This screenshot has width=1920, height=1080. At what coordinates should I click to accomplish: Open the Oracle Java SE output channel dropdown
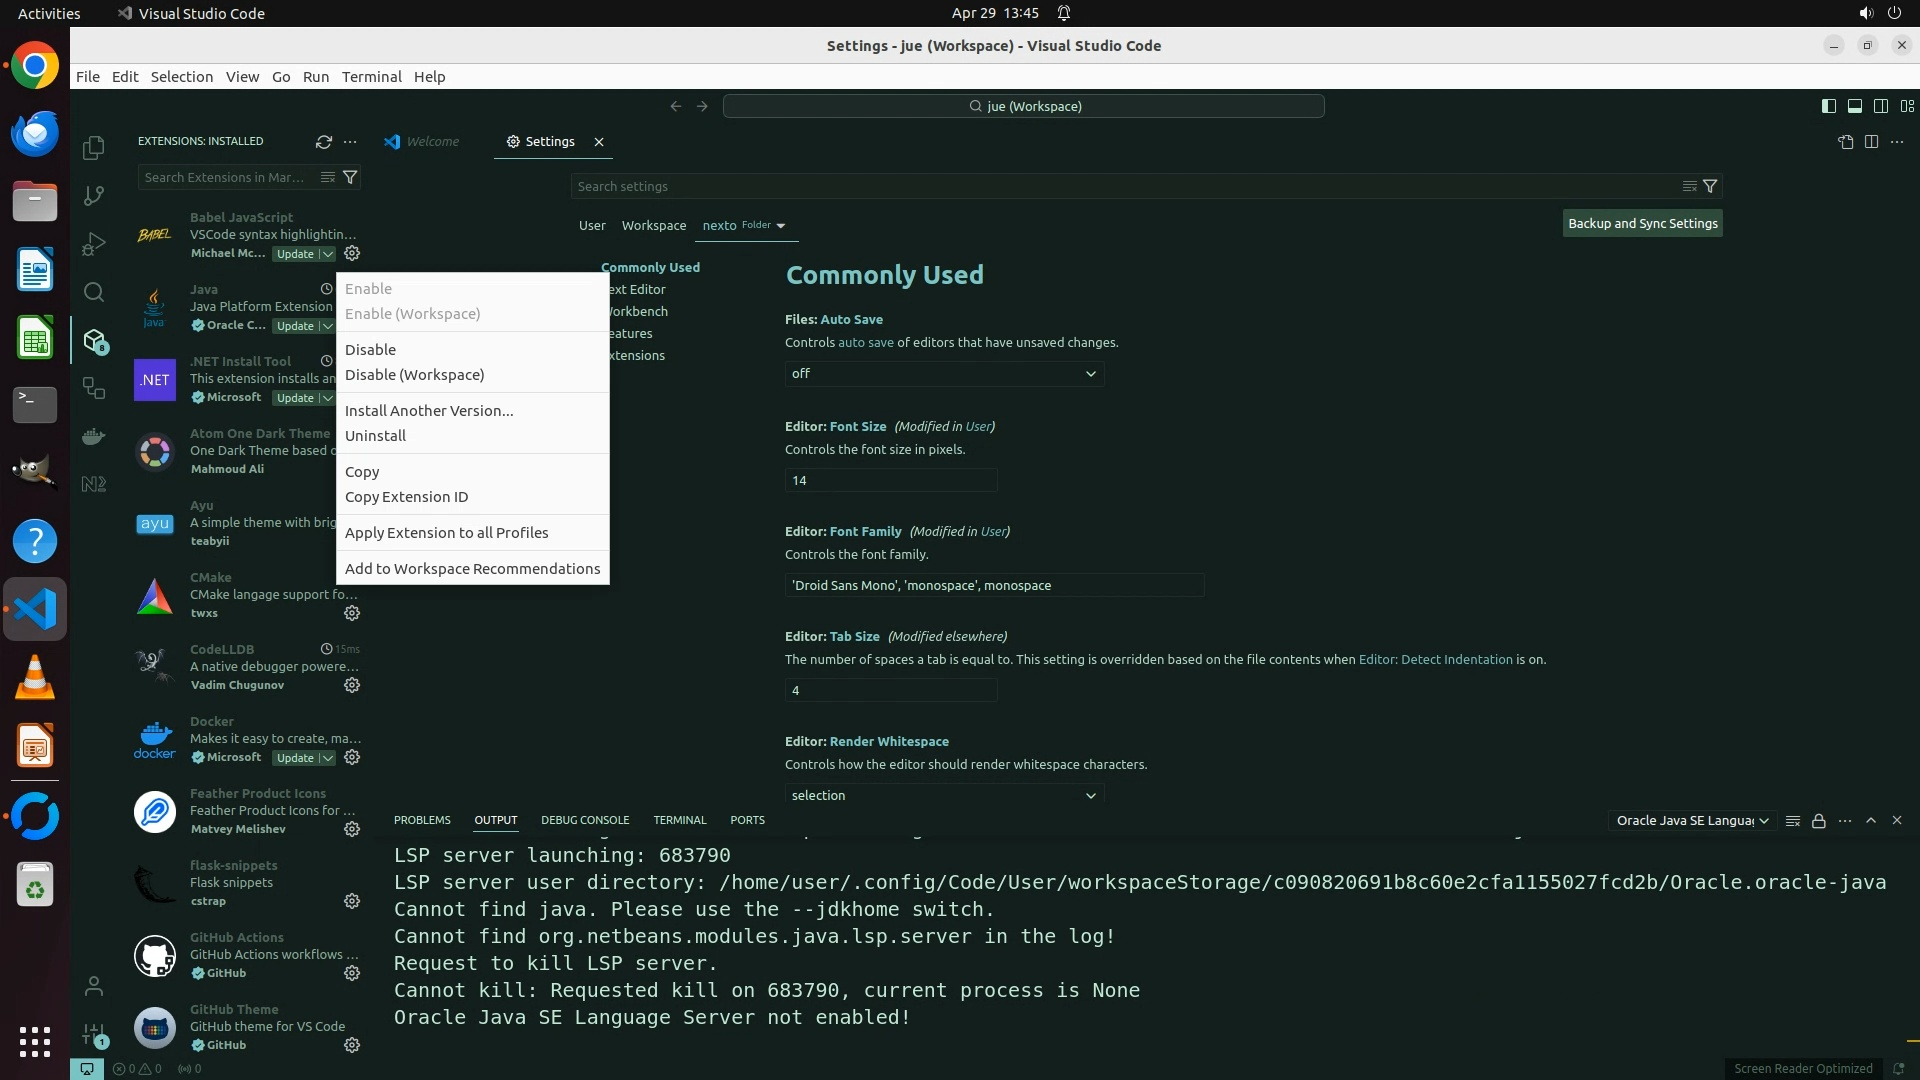click(1692, 821)
